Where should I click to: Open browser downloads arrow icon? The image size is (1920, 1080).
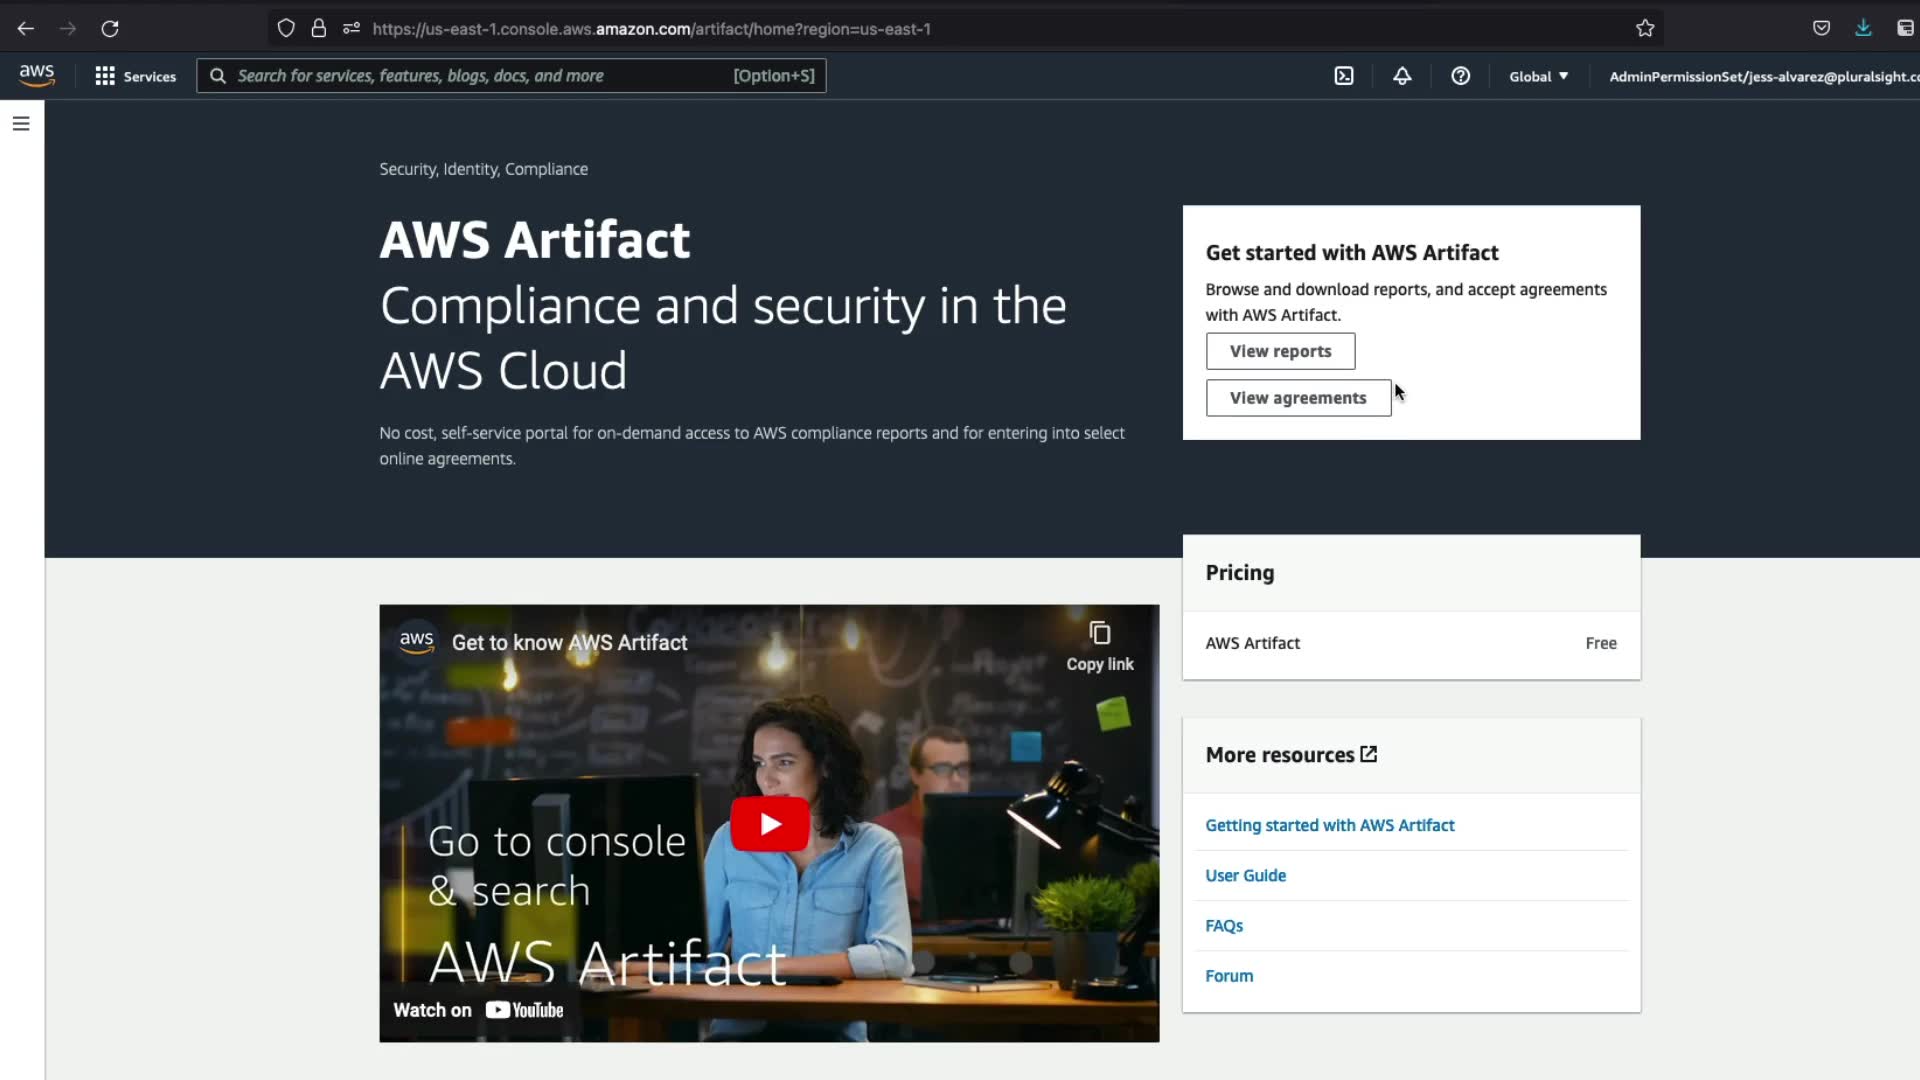pyautogui.click(x=1863, y=29)
